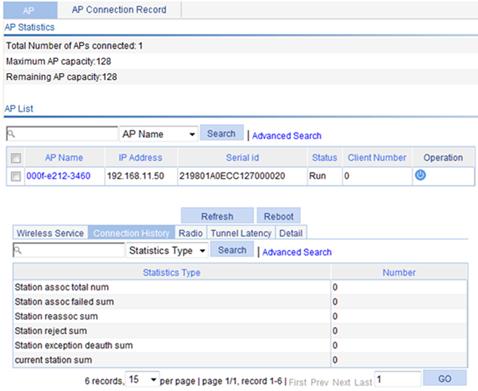
Task: Open the Statistics Type filter dropdown
Action: (x=167, y=250)
